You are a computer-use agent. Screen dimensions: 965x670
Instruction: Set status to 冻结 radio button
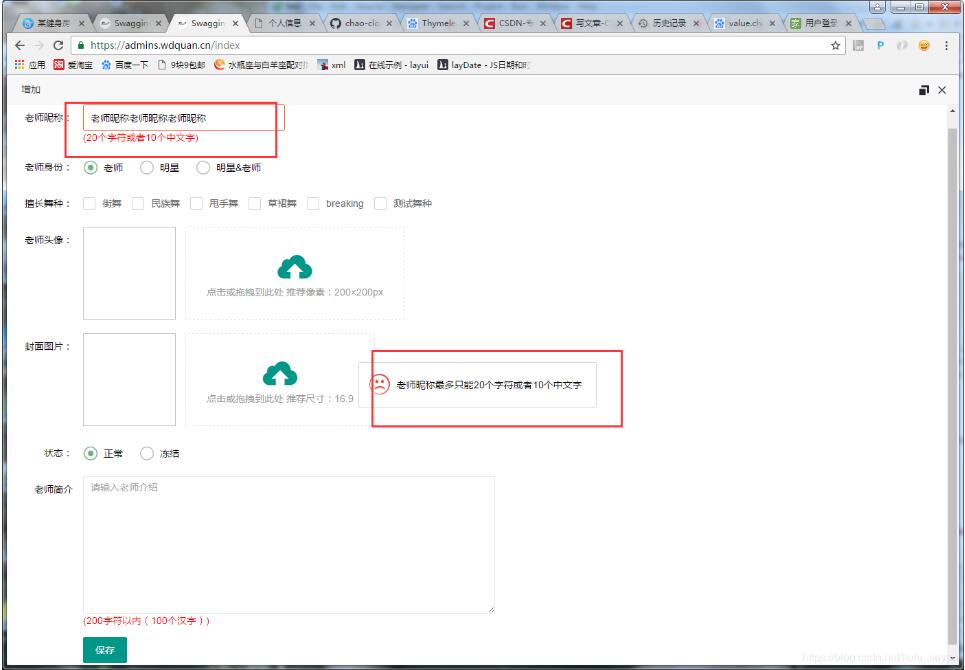pyautogui.click(x=146, y=453)
